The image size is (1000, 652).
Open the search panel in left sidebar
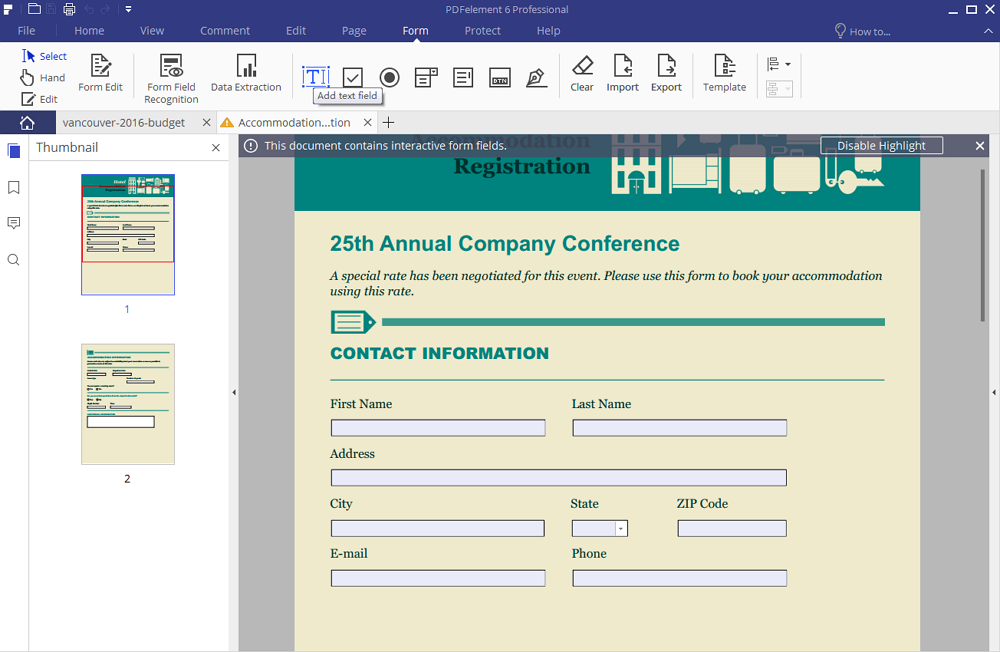(14, 260)
